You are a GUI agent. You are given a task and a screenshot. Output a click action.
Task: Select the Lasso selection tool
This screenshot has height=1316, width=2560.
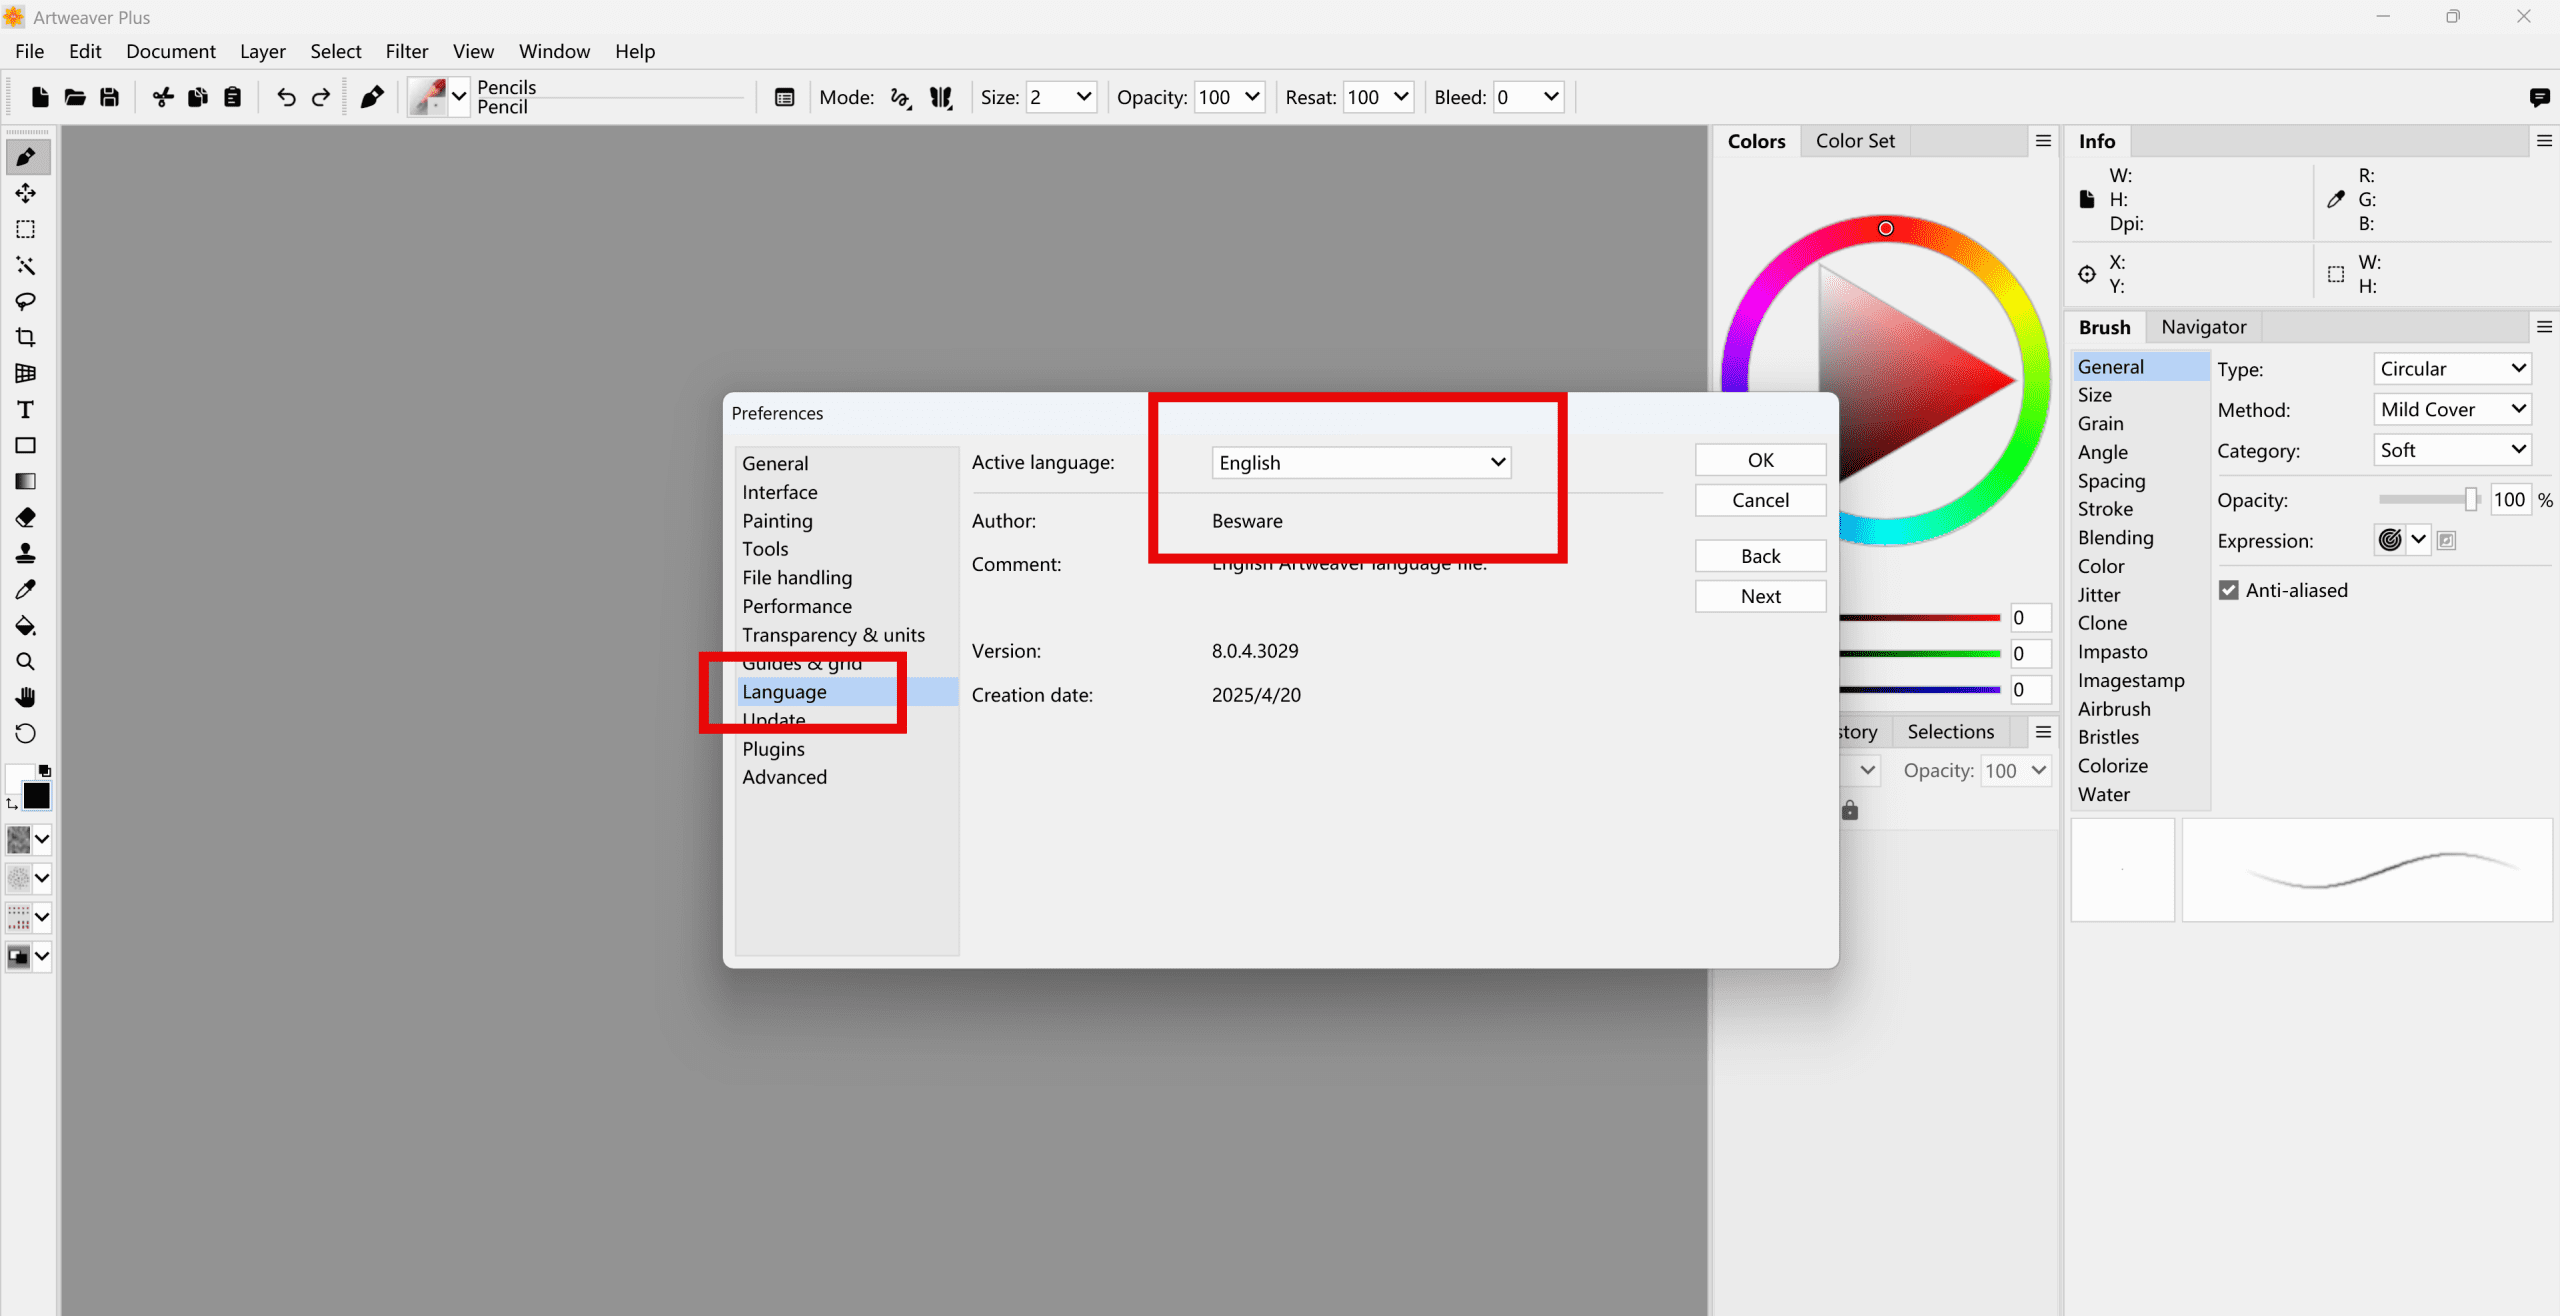(26, 301)
